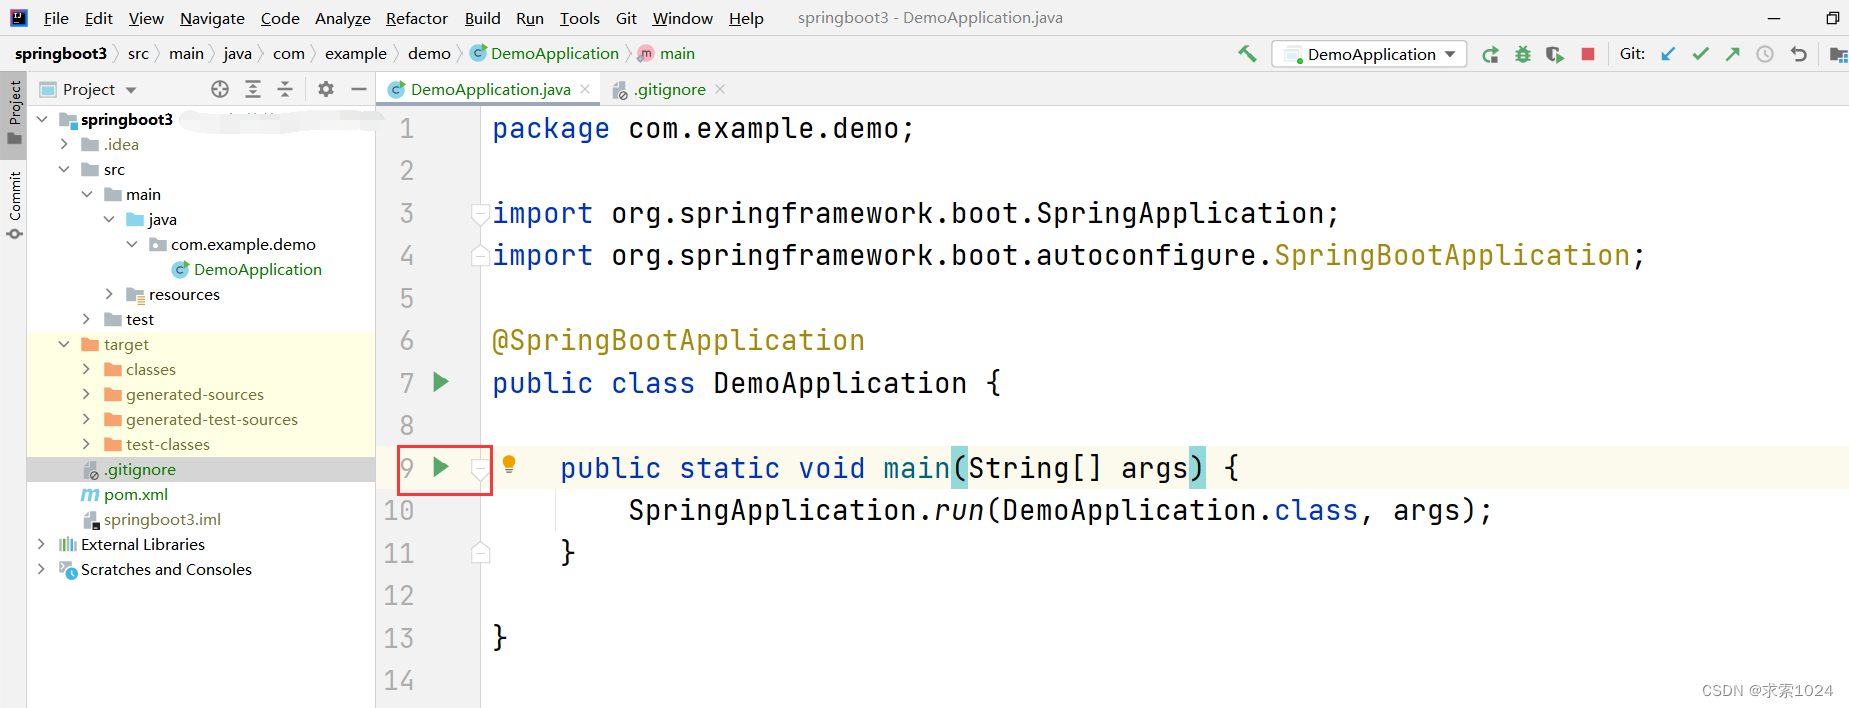Viewport: 1849px width, 708px height.
Task: Click springboot3 breadcrumb in navigation bar
Action: click(61, 54)
